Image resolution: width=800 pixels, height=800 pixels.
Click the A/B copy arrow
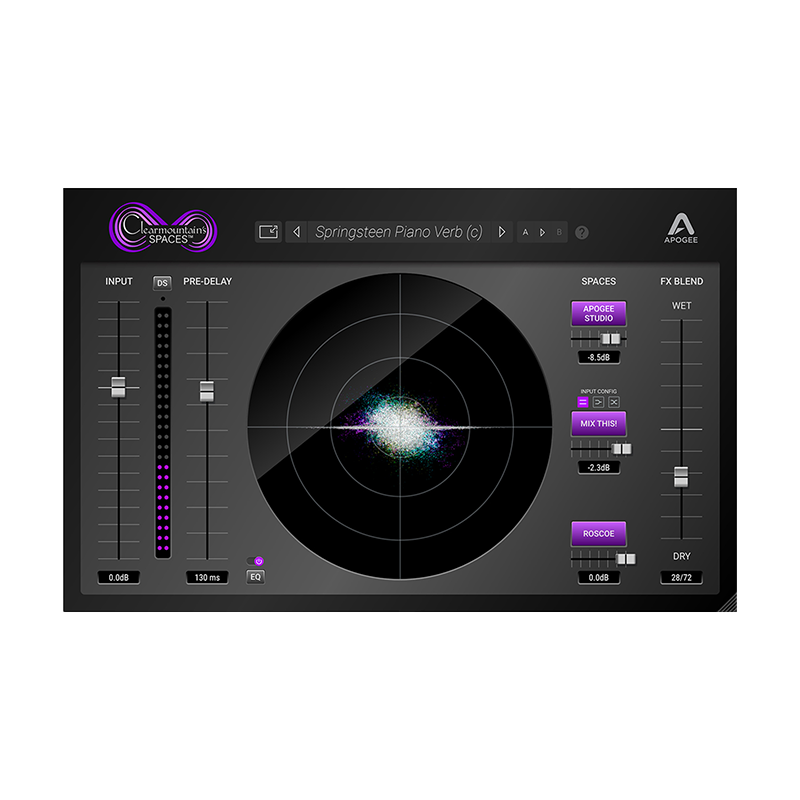tap(542, 231)
